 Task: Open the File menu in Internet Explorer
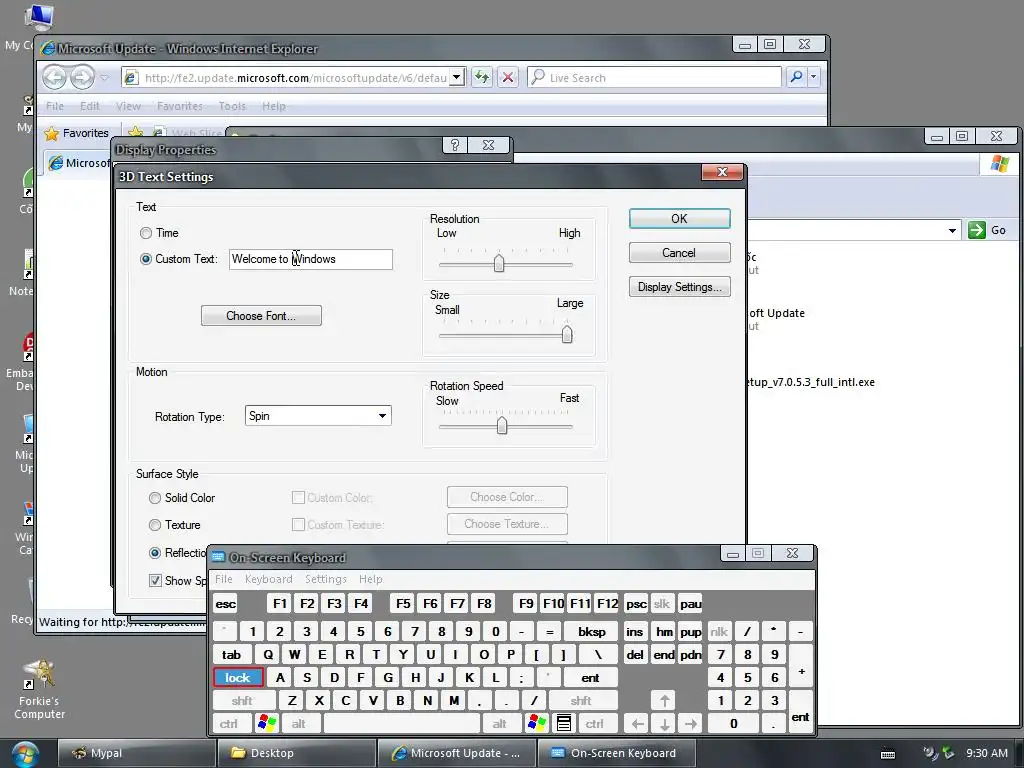point(55,106)
